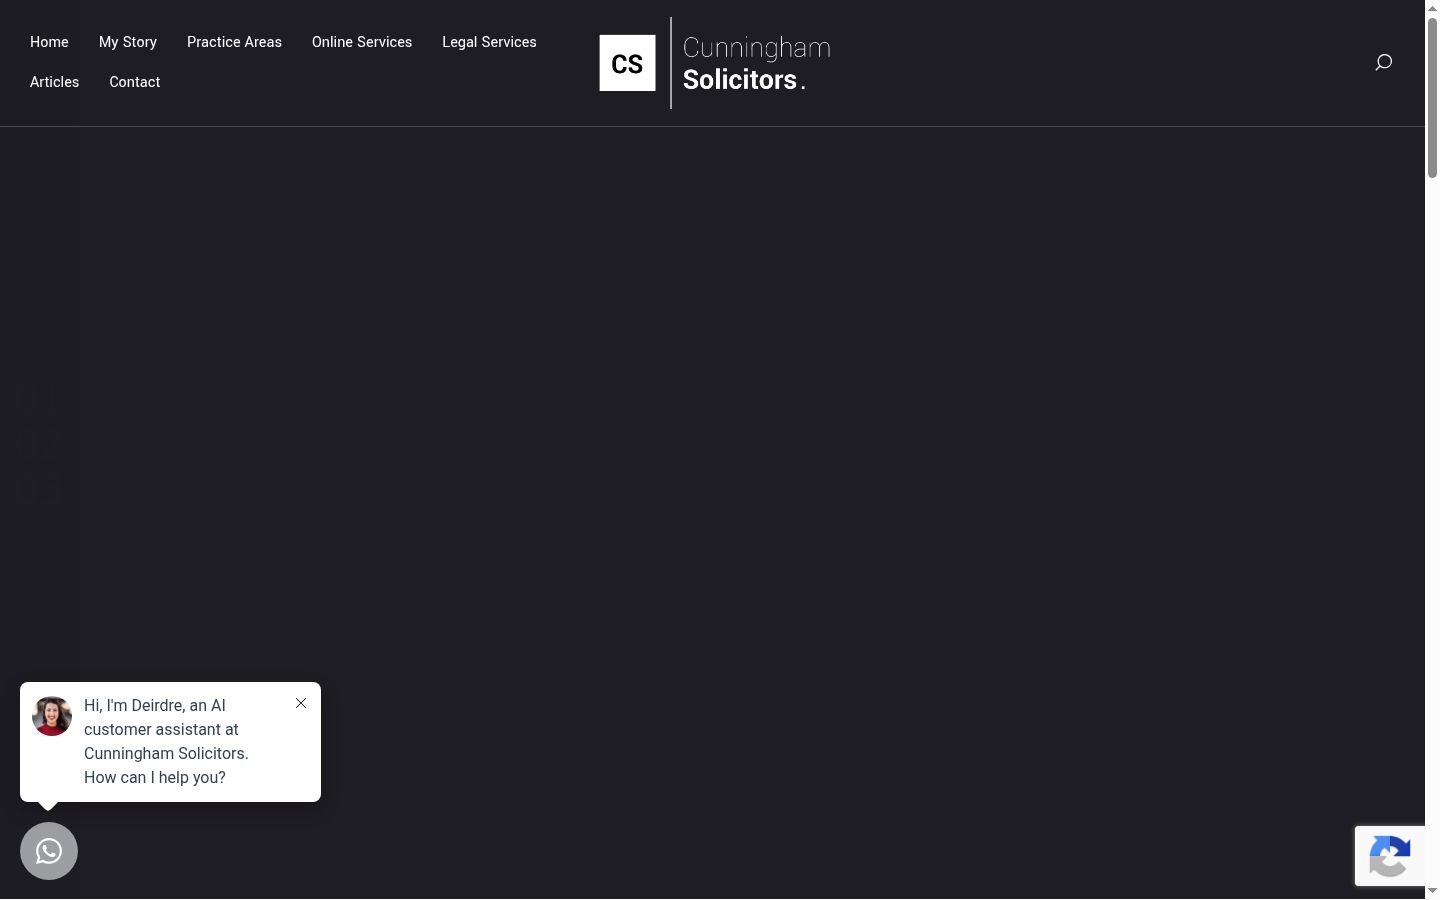This screenshot has height=900, width=1440.
Task: Click the scrollbar down arrow
Action: [x=1432, y=891]
